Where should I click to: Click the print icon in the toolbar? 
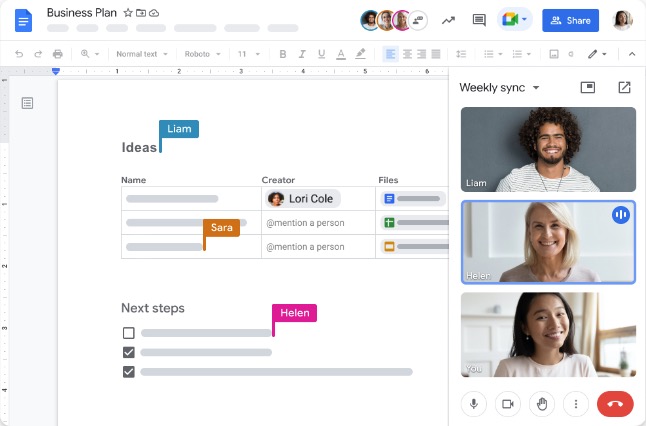(x=57, y=53)
